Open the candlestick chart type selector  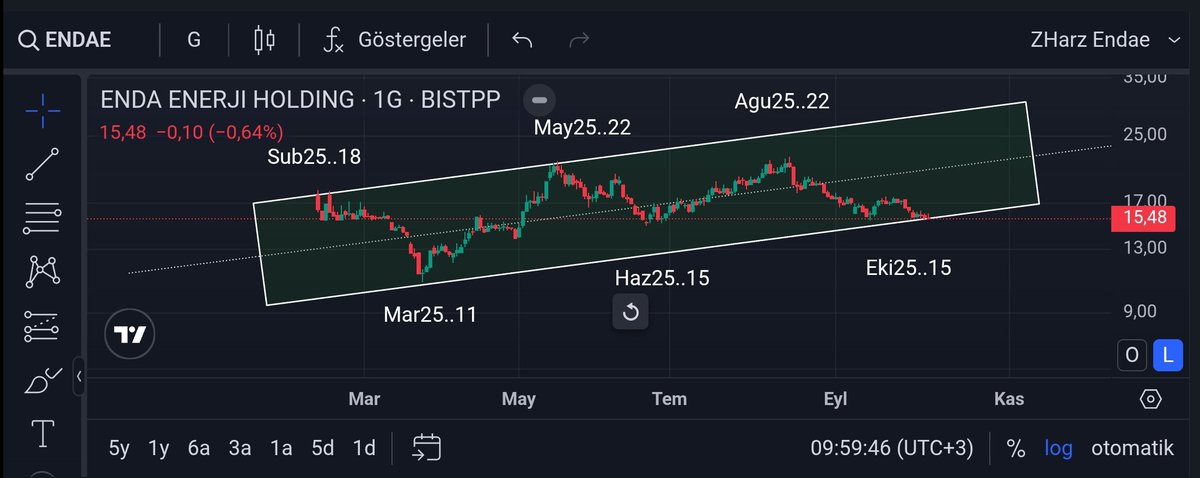coord(264,40)
